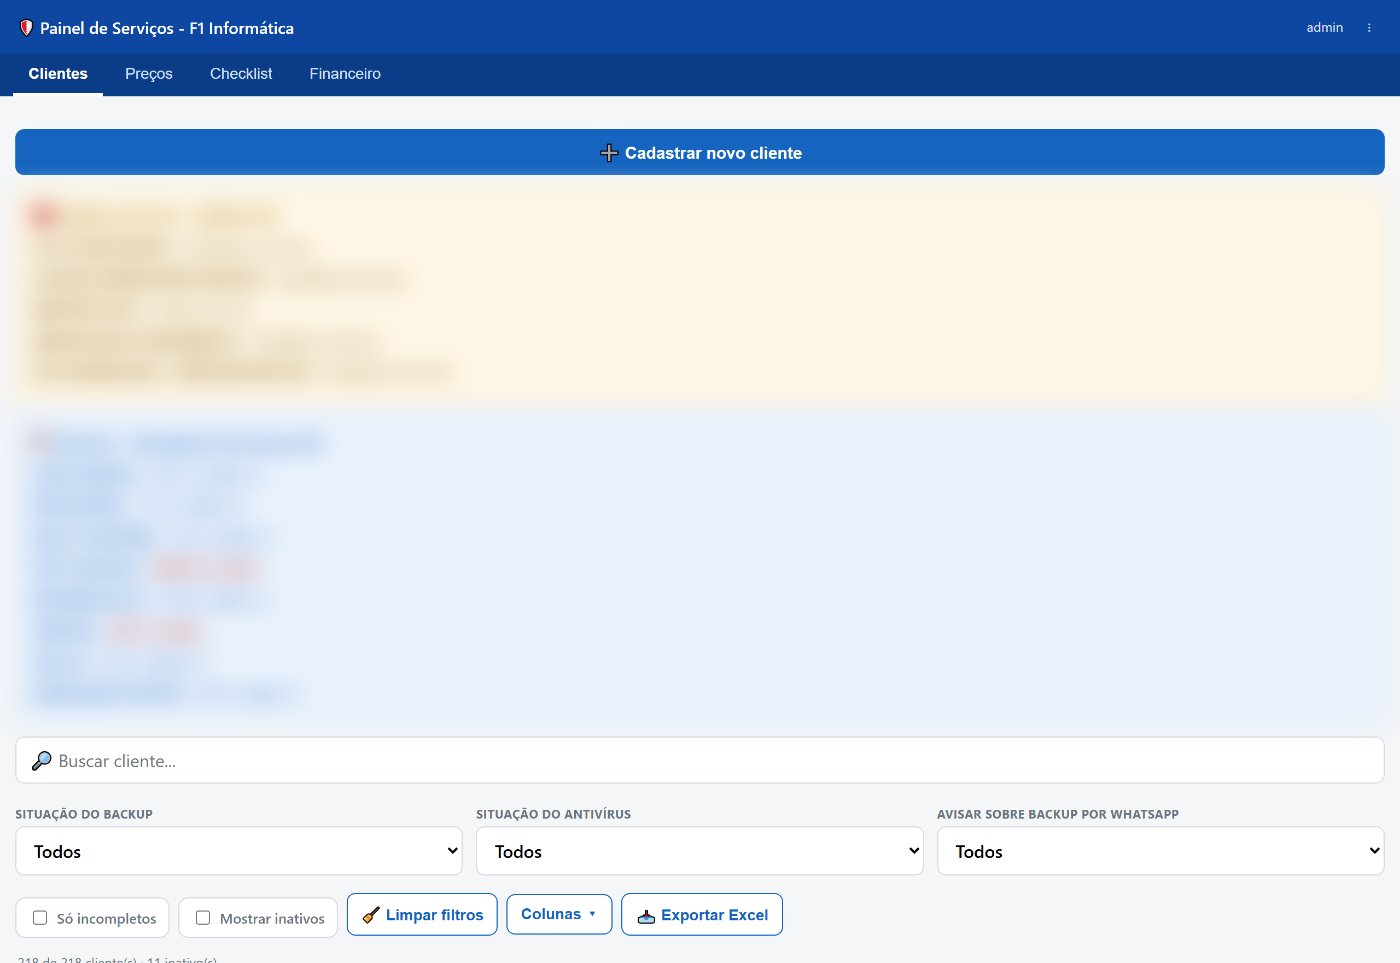Open the Situação do Backup dropdown
1400x963 pixels.
[239, 851]
